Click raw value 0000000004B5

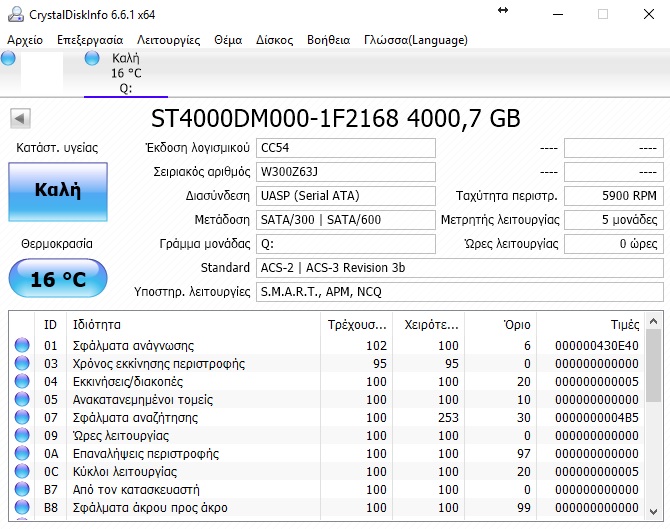(x=597, y=417)
